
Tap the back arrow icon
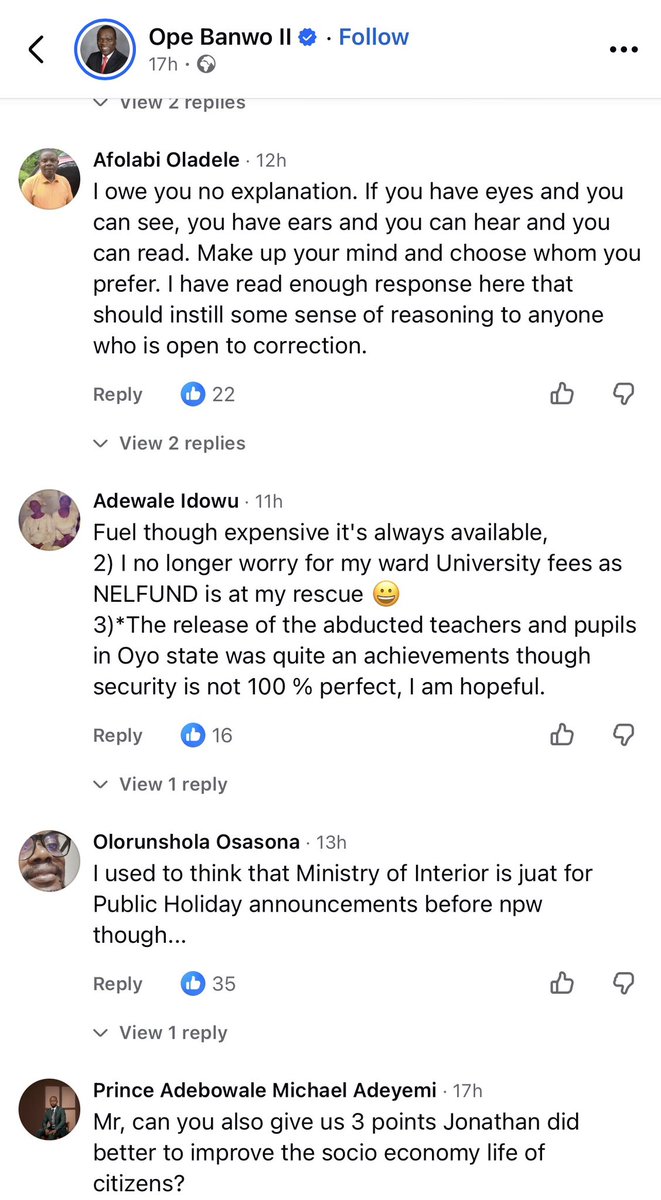pyautogui.click(x=36, y=49)
